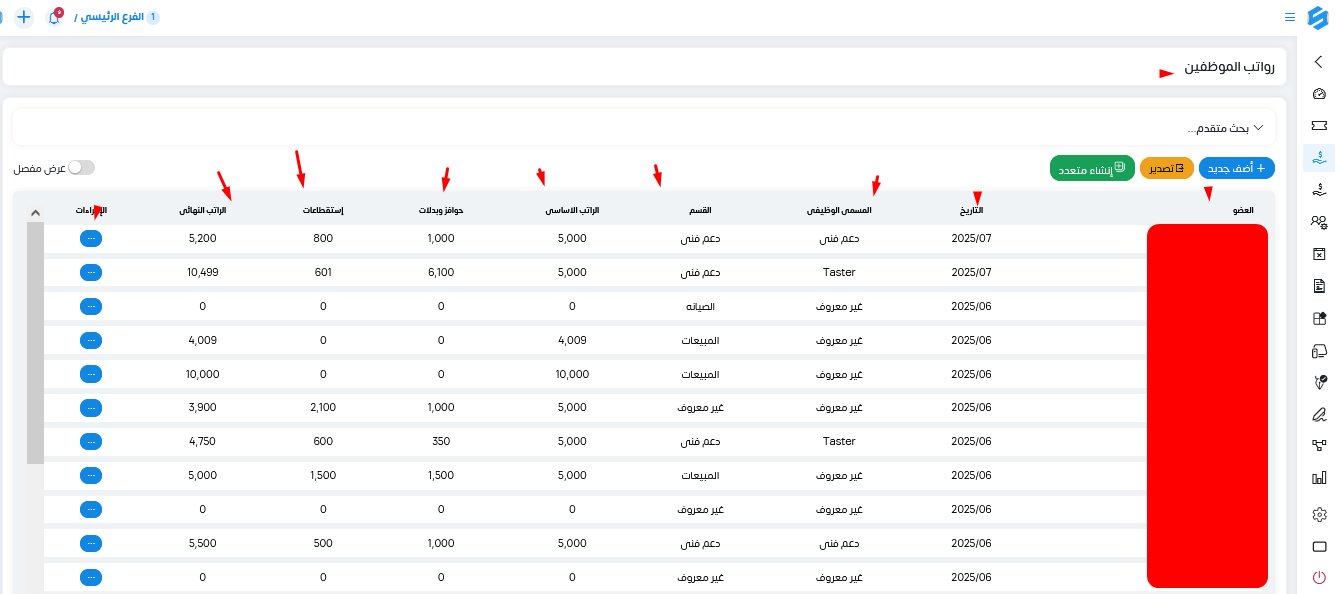Open the الفرع الرئيسي branch selector

coord(117,18)
